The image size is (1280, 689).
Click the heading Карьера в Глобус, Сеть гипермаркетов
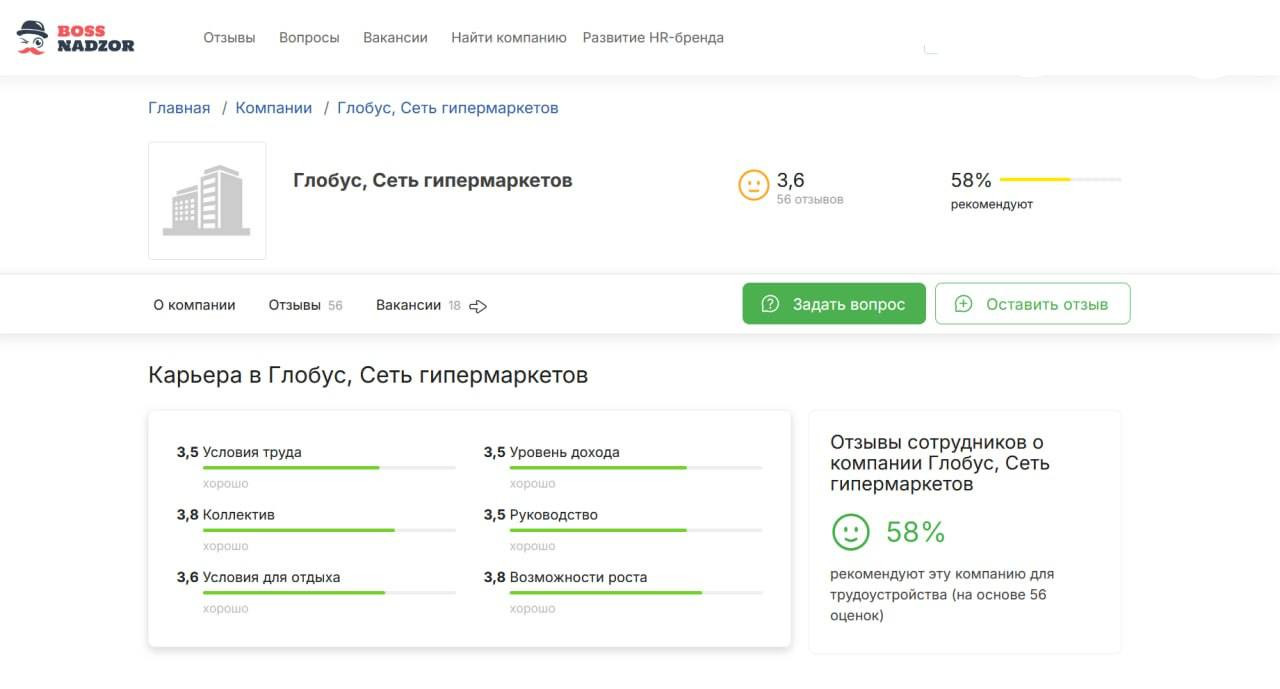point(368,375)
